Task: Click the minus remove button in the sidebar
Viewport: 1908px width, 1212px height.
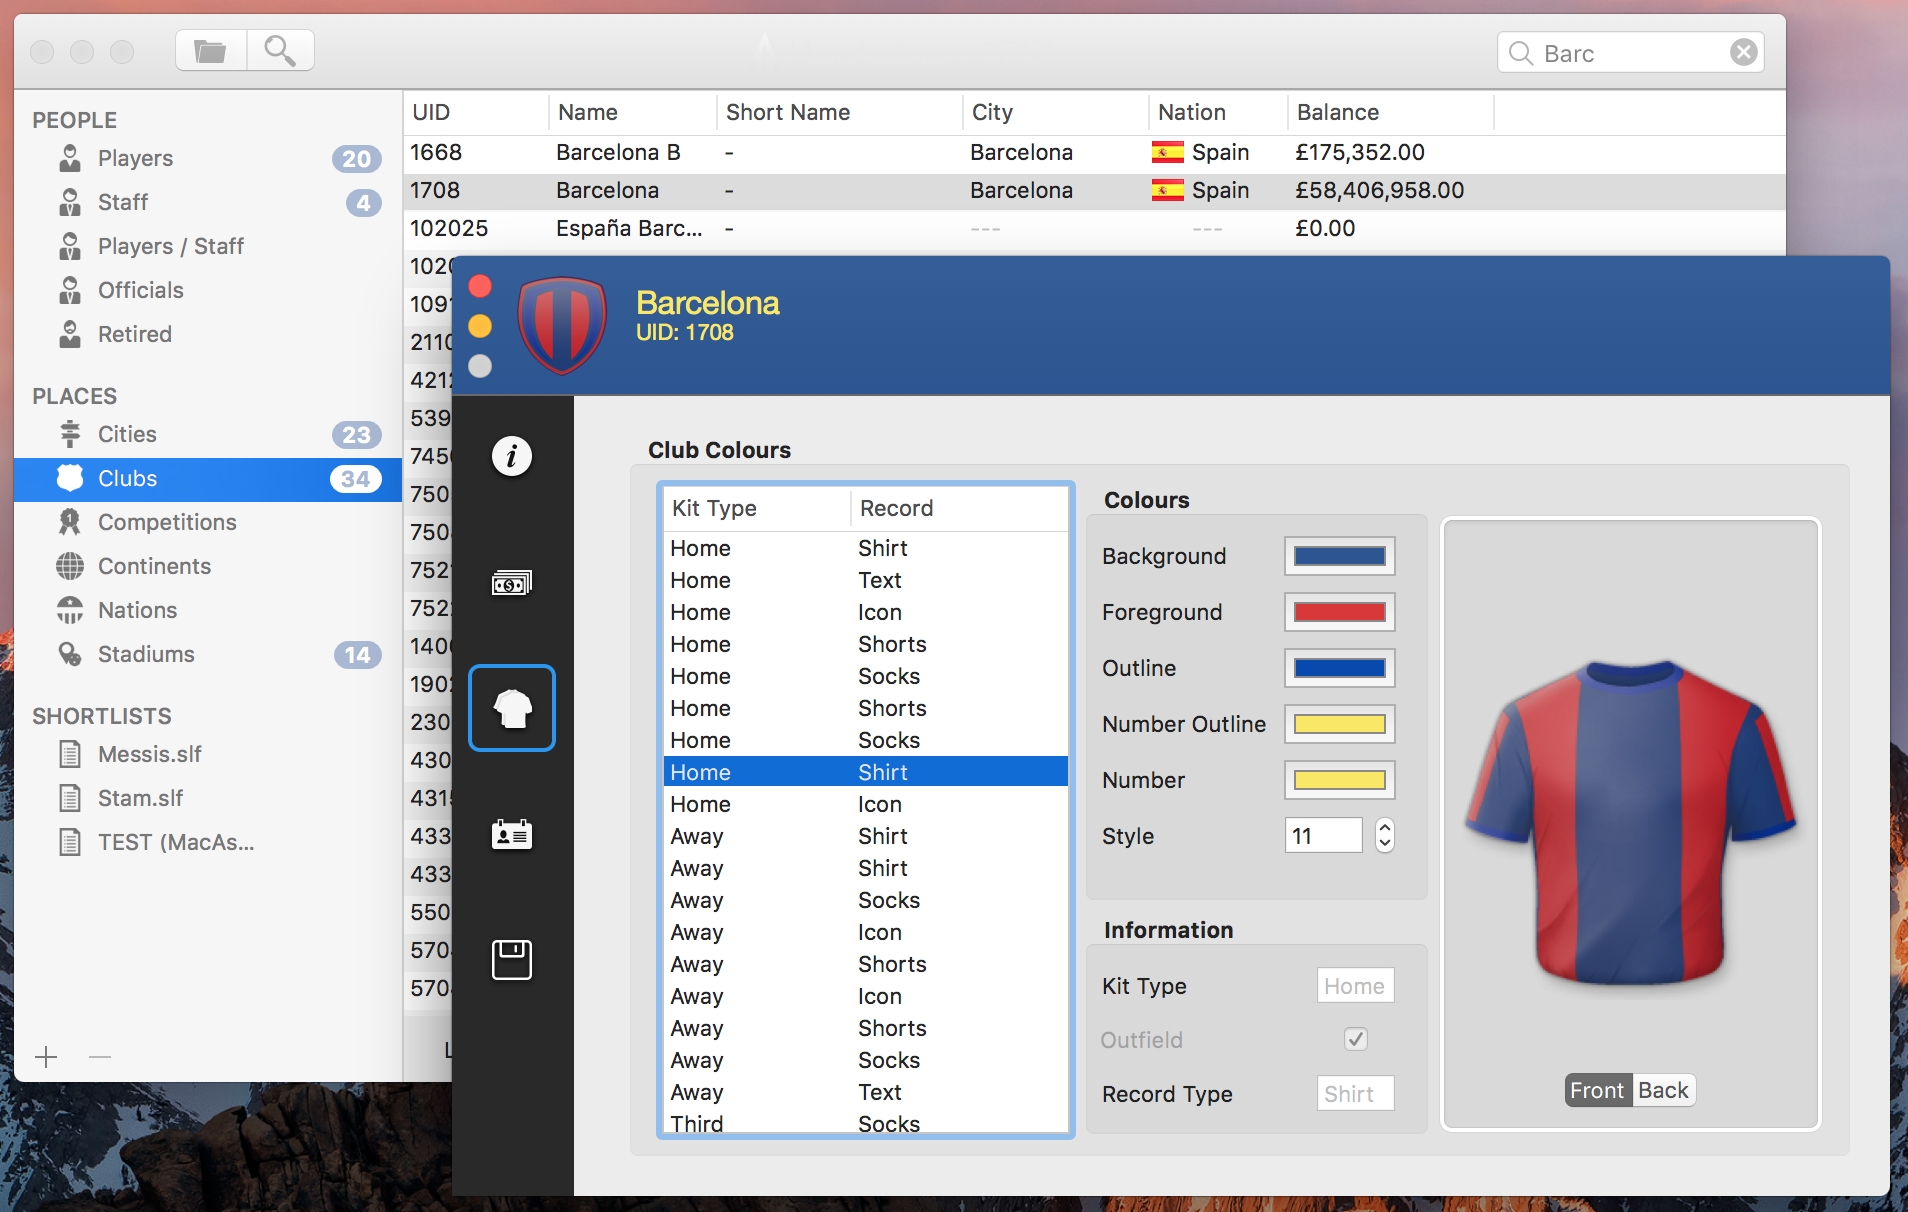Action: tap(100, 1057)
